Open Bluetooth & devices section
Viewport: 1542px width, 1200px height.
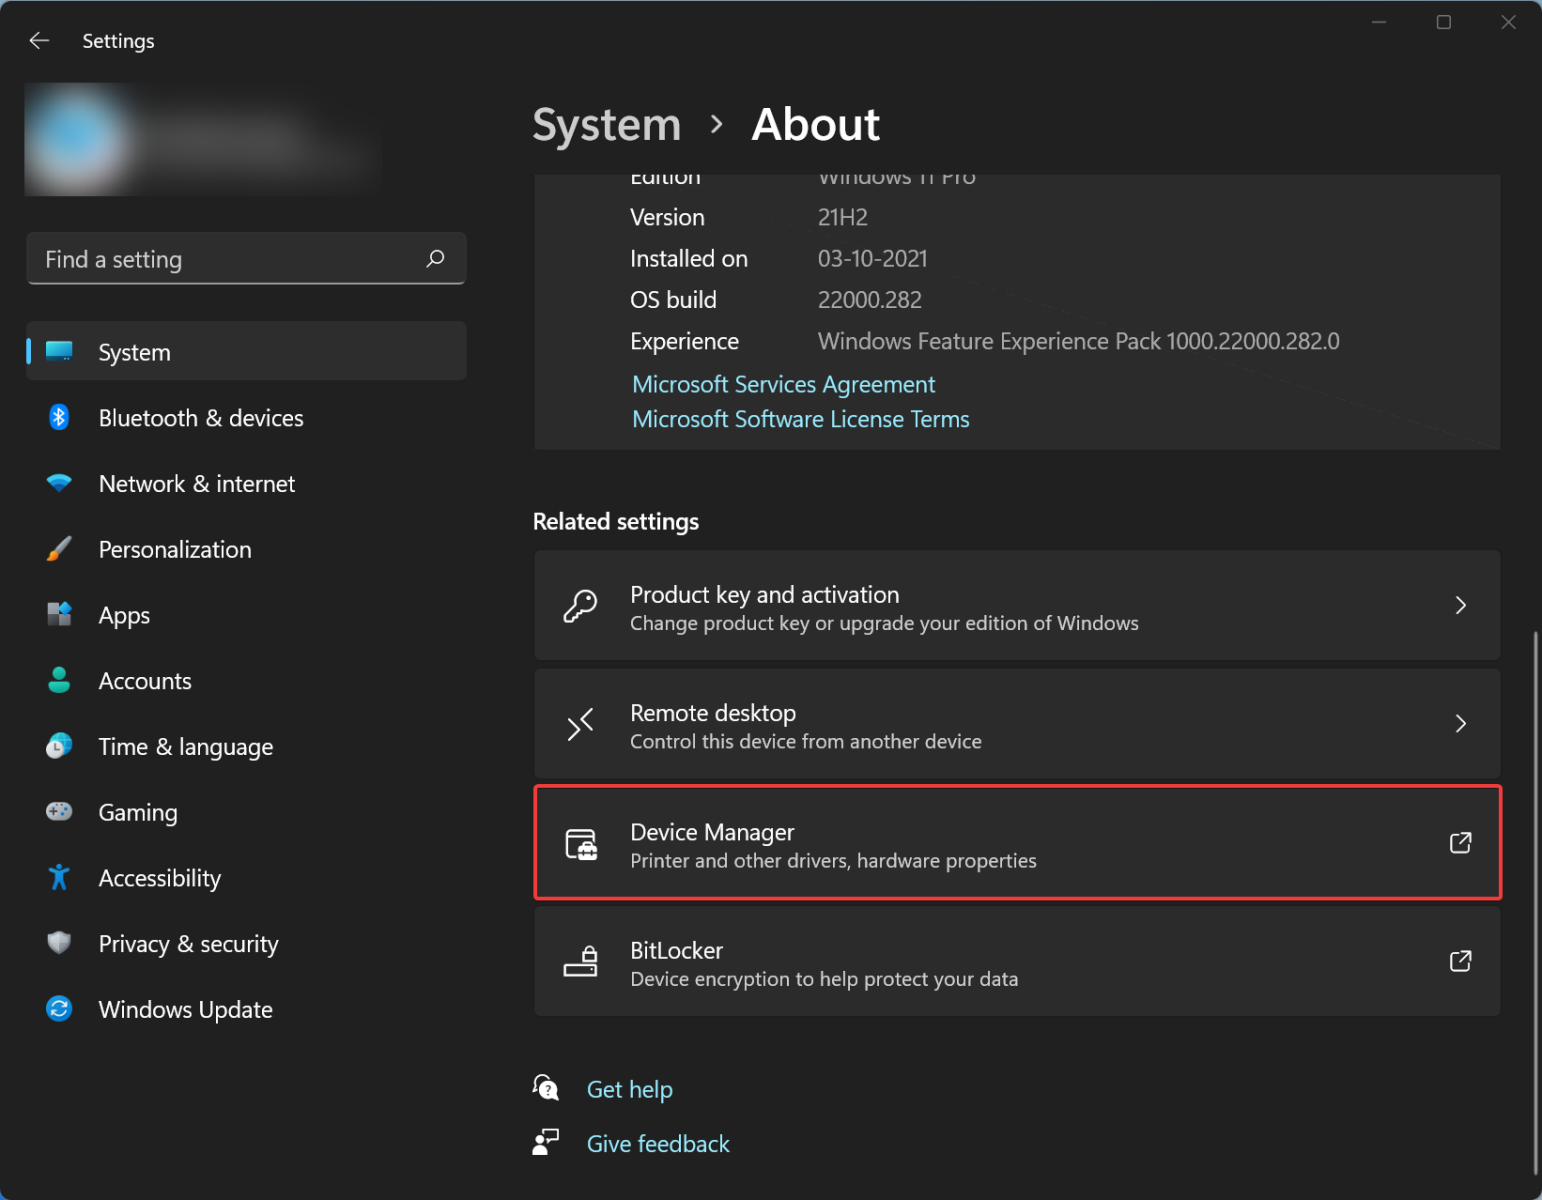pyautogui.click(x=246, y=418)
